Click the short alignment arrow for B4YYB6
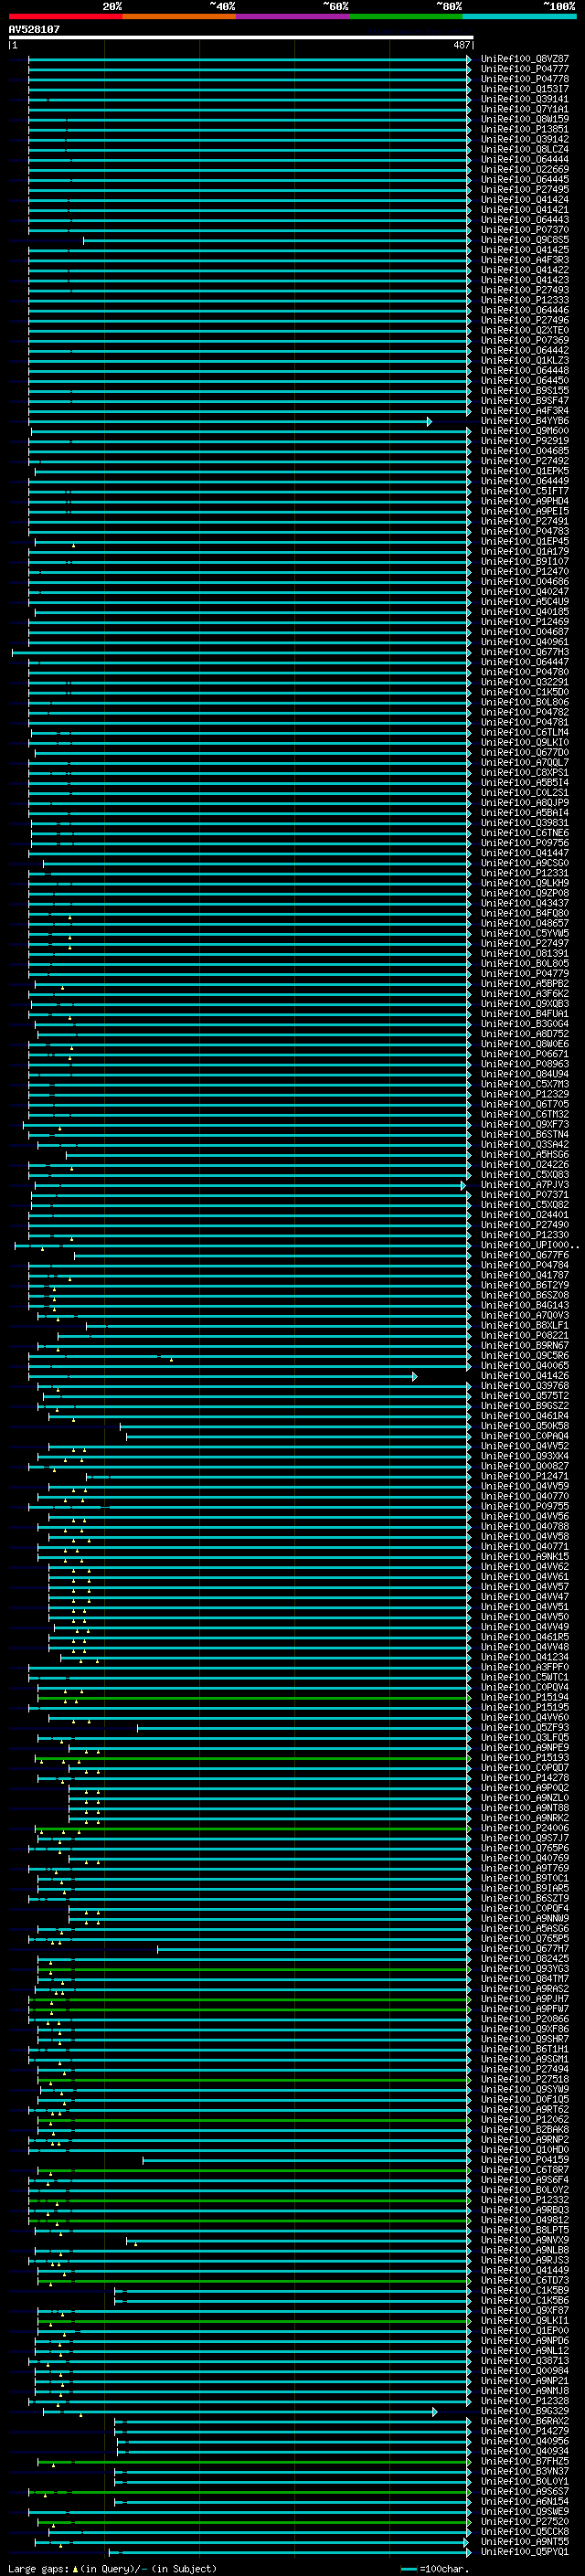 pyautogui.click(x=430, y=421)
